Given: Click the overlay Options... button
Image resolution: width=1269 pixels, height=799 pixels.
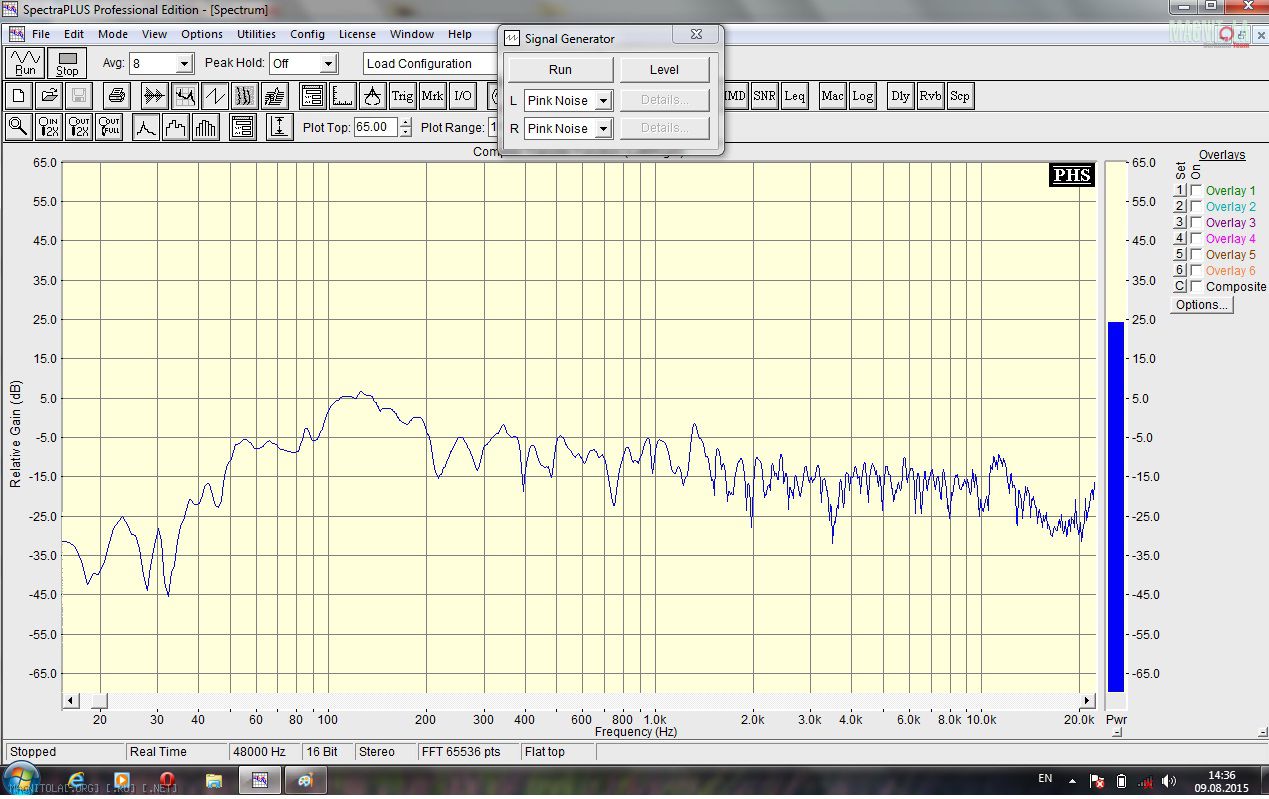Looking at the screenshot, I should (x=1202, y=305).
